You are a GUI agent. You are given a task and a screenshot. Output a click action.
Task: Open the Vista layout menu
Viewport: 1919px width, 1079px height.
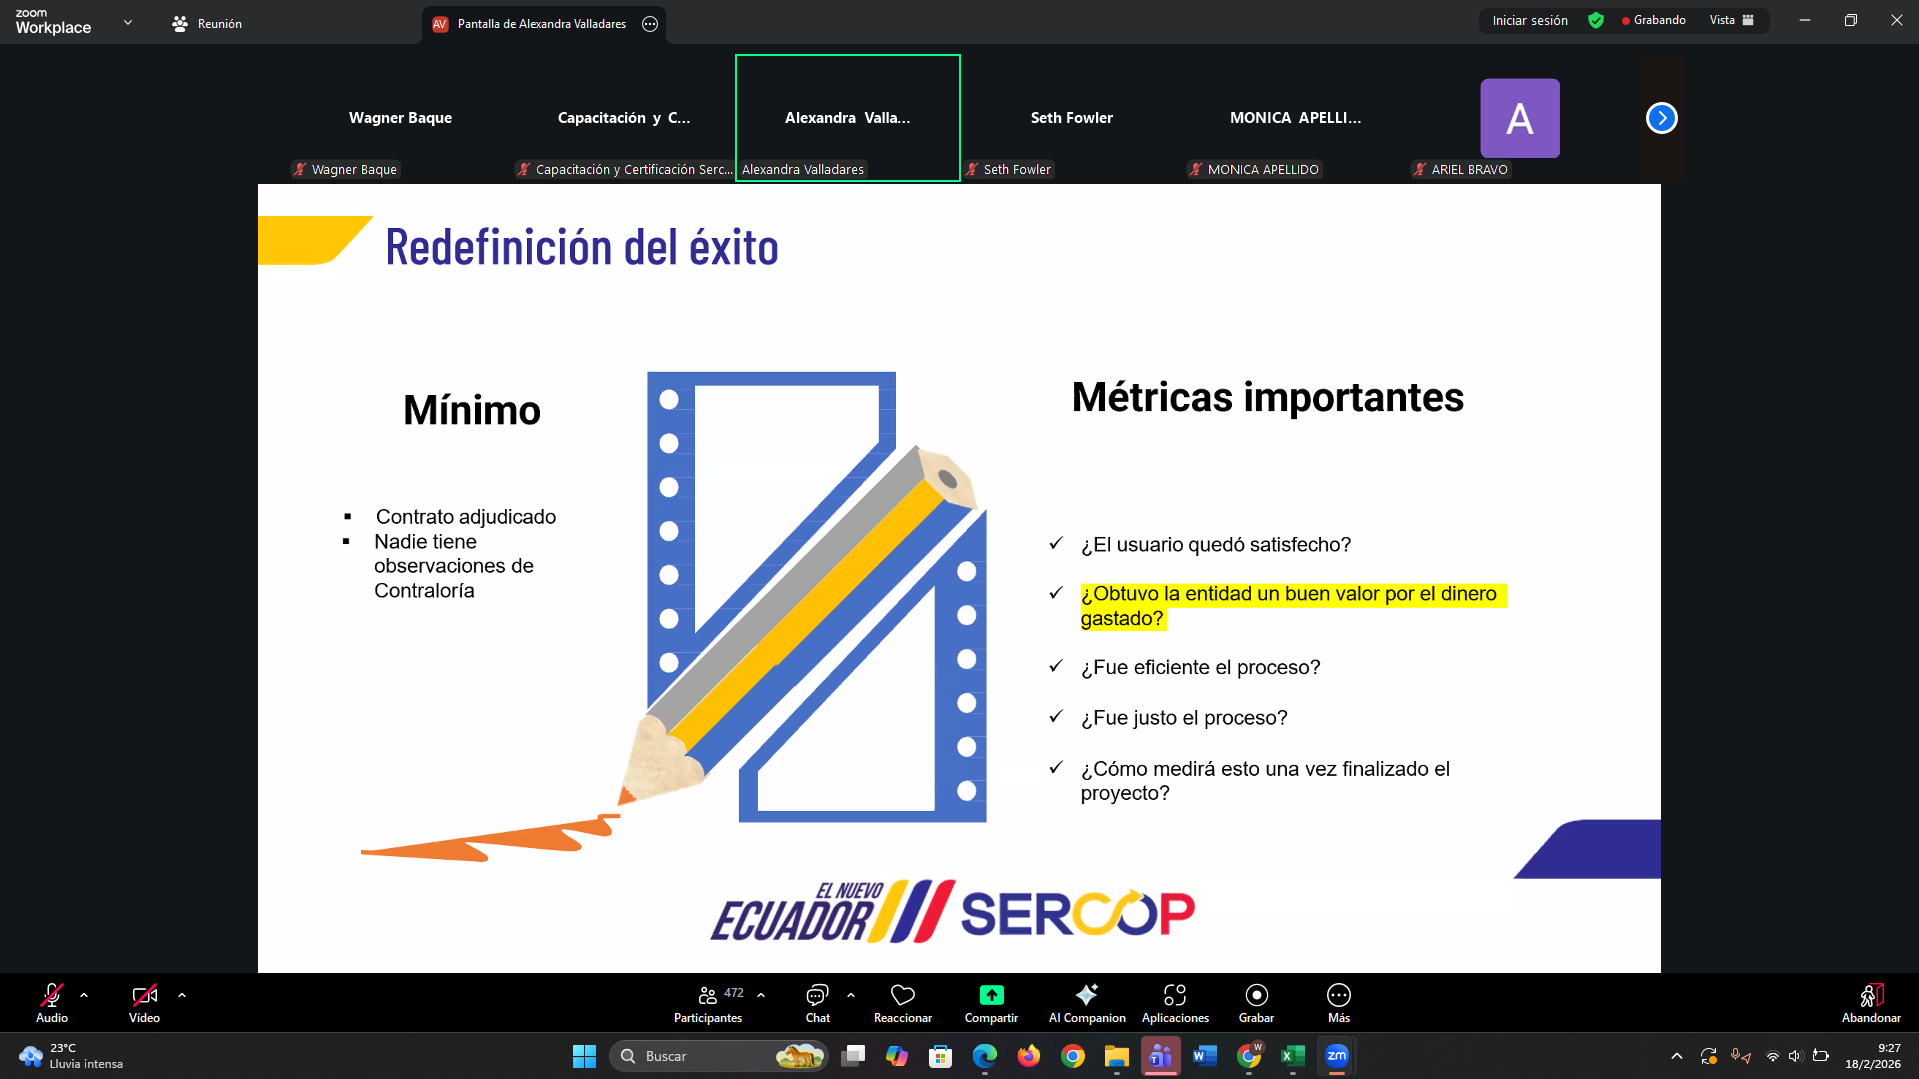click(1731, 21)
